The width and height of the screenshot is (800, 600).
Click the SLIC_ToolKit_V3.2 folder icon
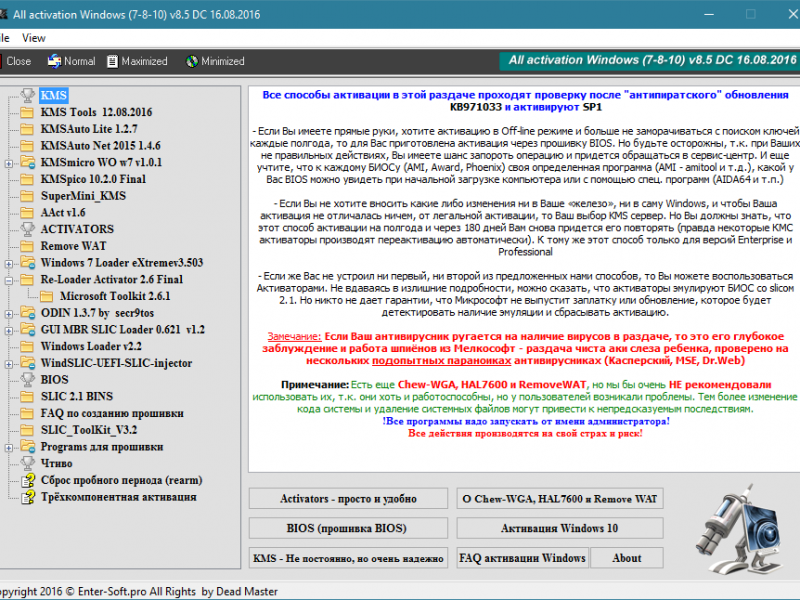pos(28,430)
